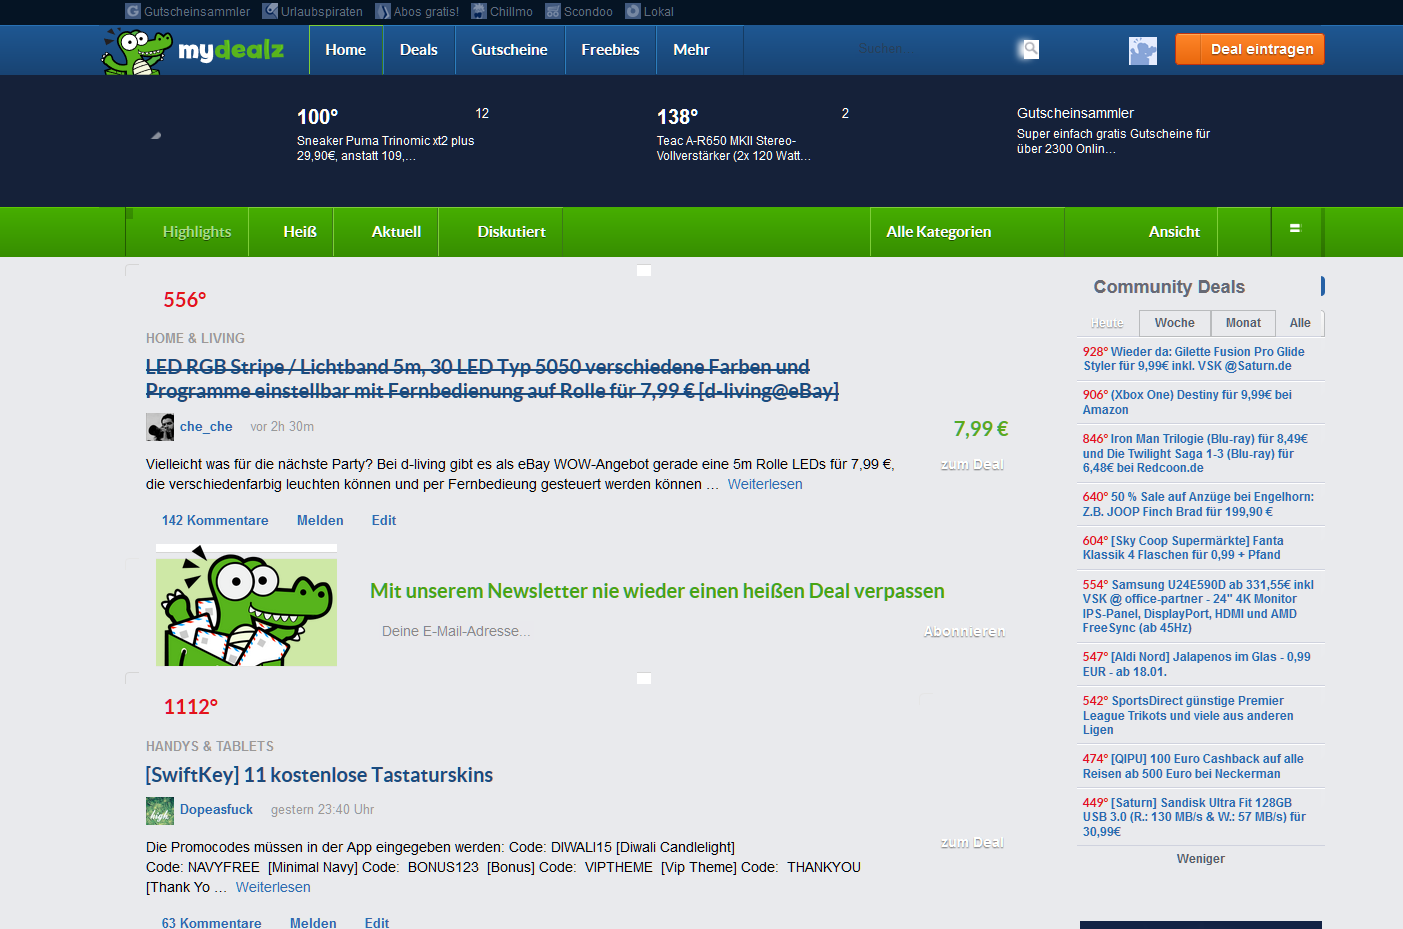The width and height of the screenshot is (1403, 929).
Task: Open 63 Kommentare link
Action: pyautogui.click(x=212, y=923)
